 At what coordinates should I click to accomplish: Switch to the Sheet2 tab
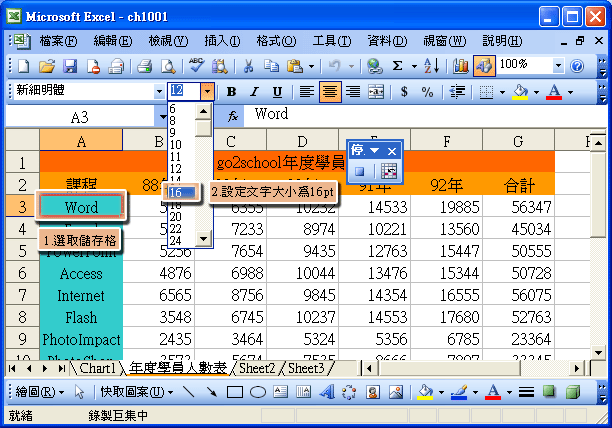click(x=256, y=368)
